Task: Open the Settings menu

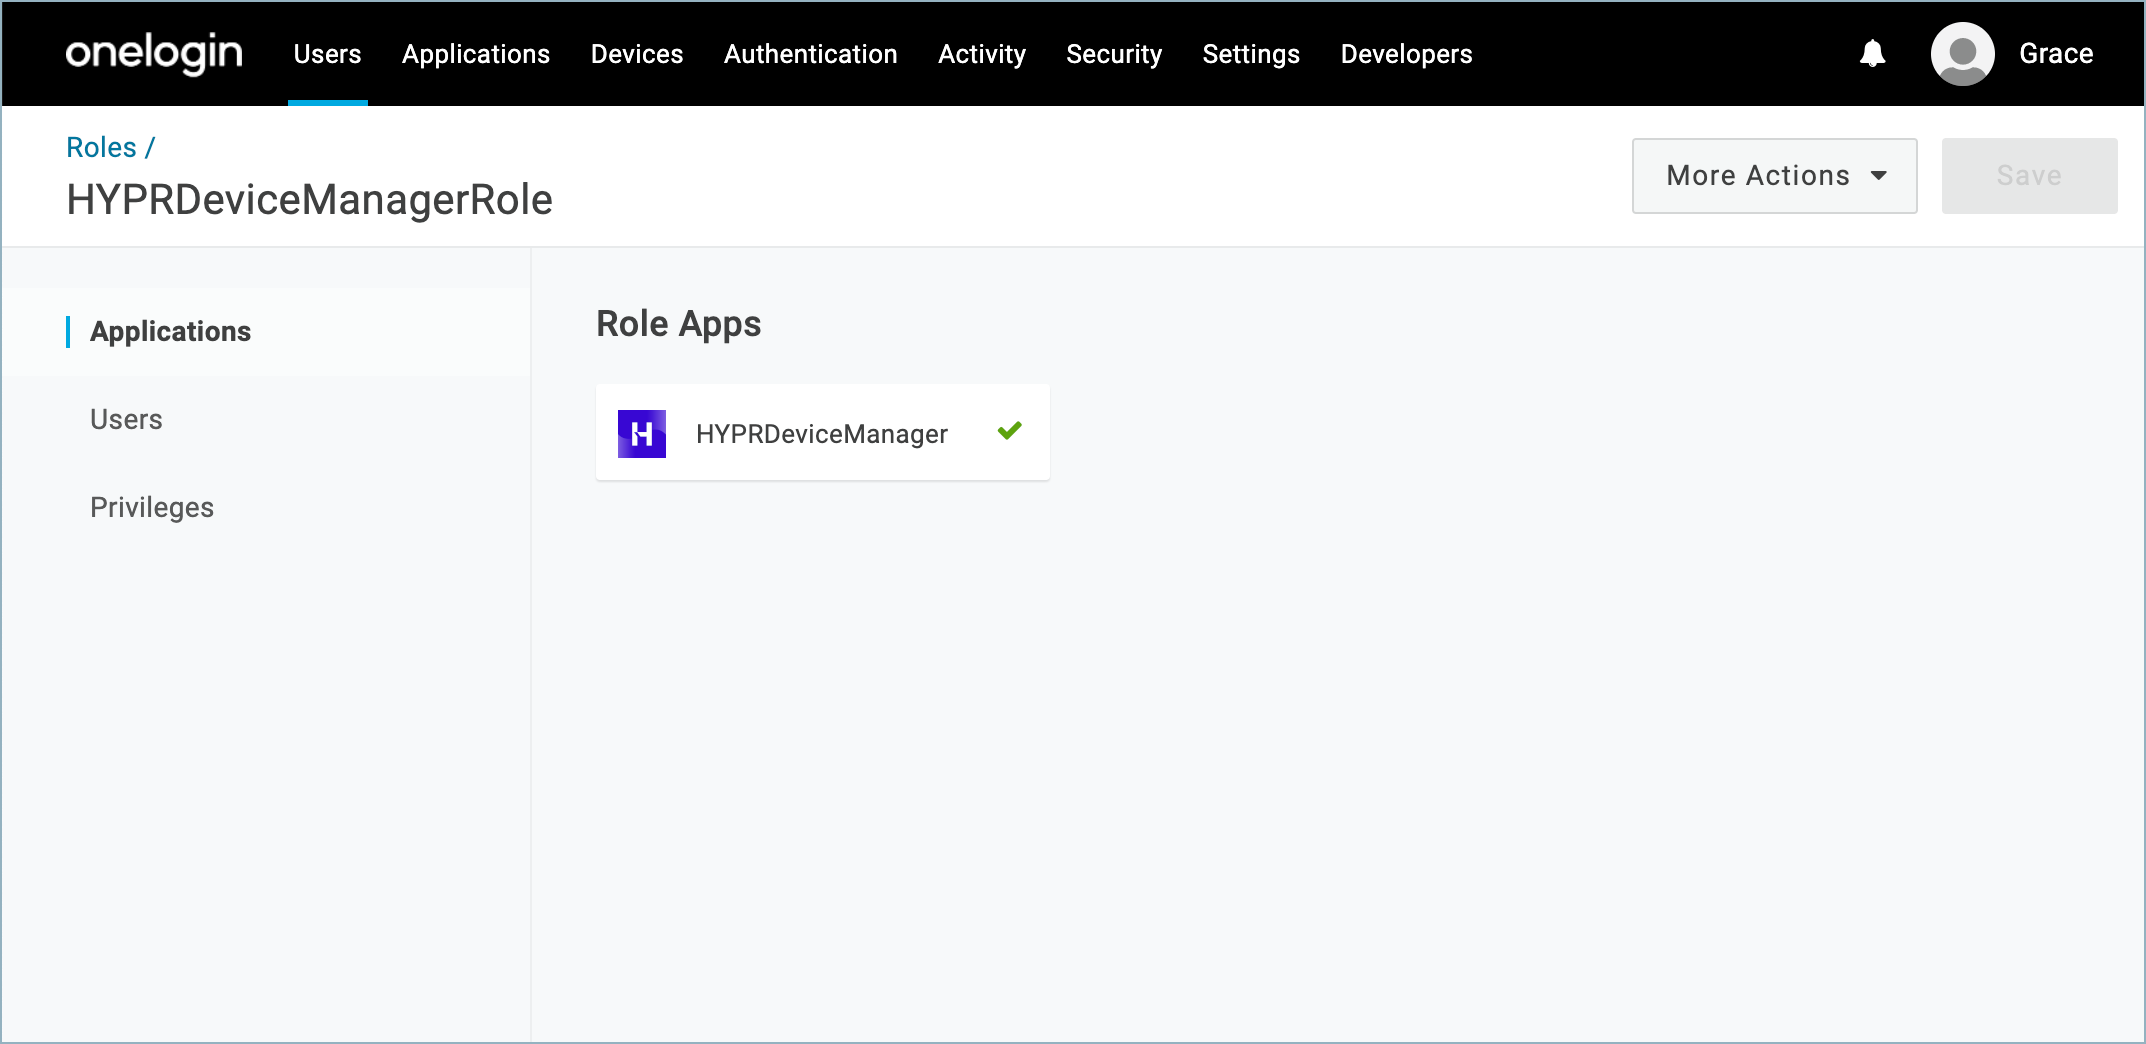Action: pyautogui.click(x=1251, y=54)
